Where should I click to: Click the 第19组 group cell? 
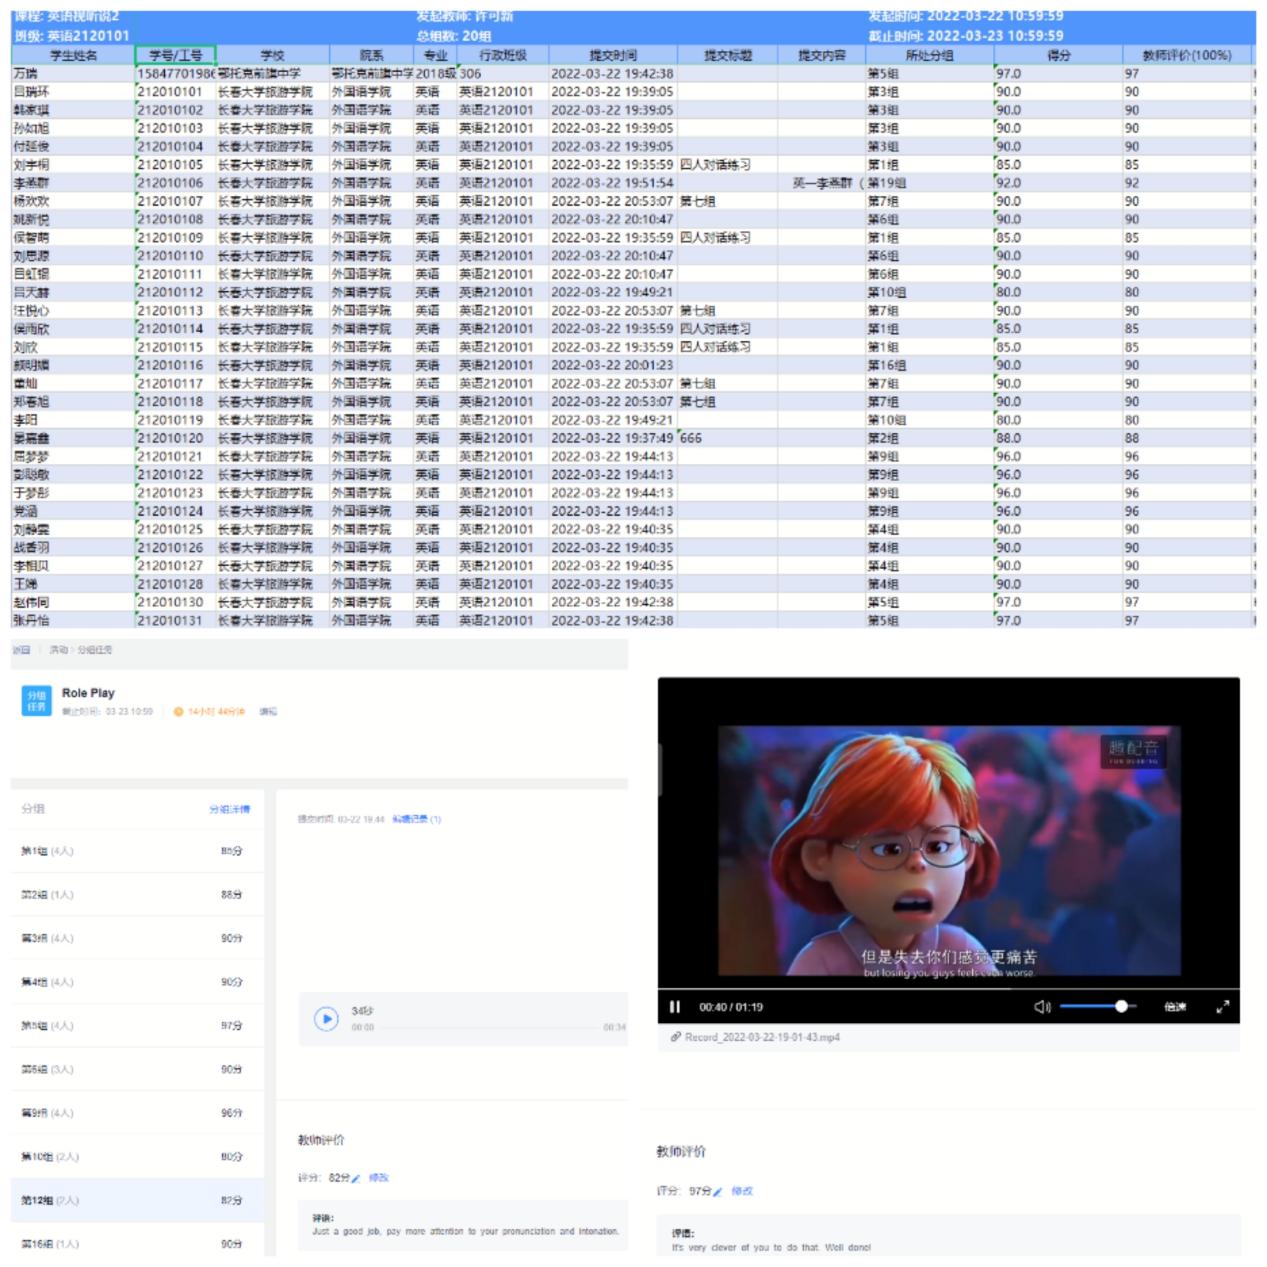point(929,183)
